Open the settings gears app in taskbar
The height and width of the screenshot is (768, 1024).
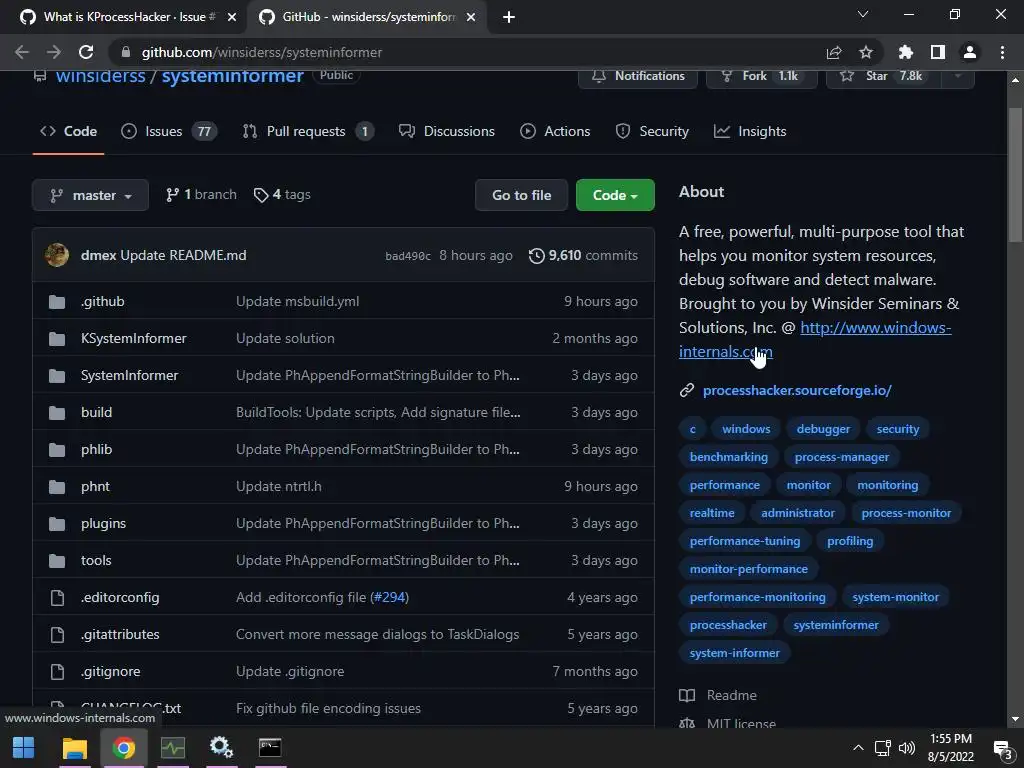tap(221, 748)
